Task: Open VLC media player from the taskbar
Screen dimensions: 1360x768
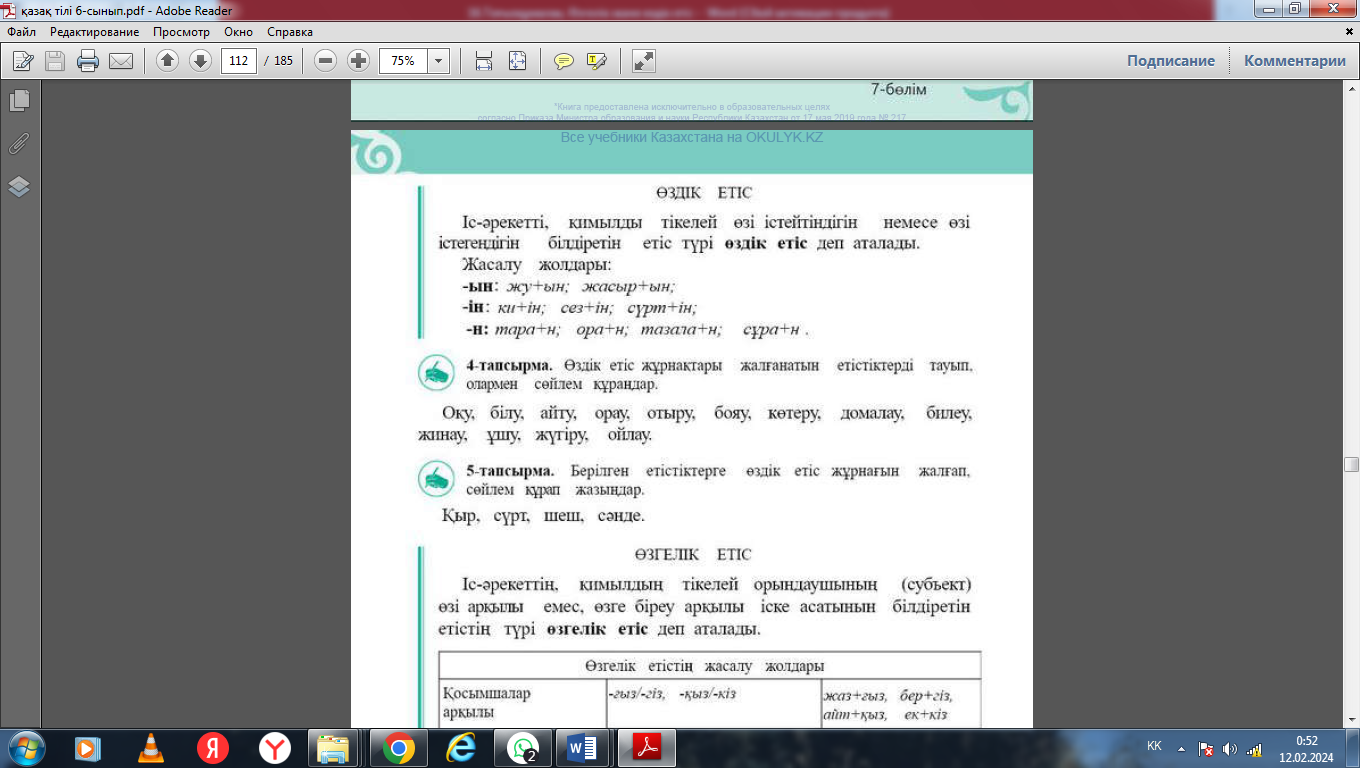Action: coord(150,748)
